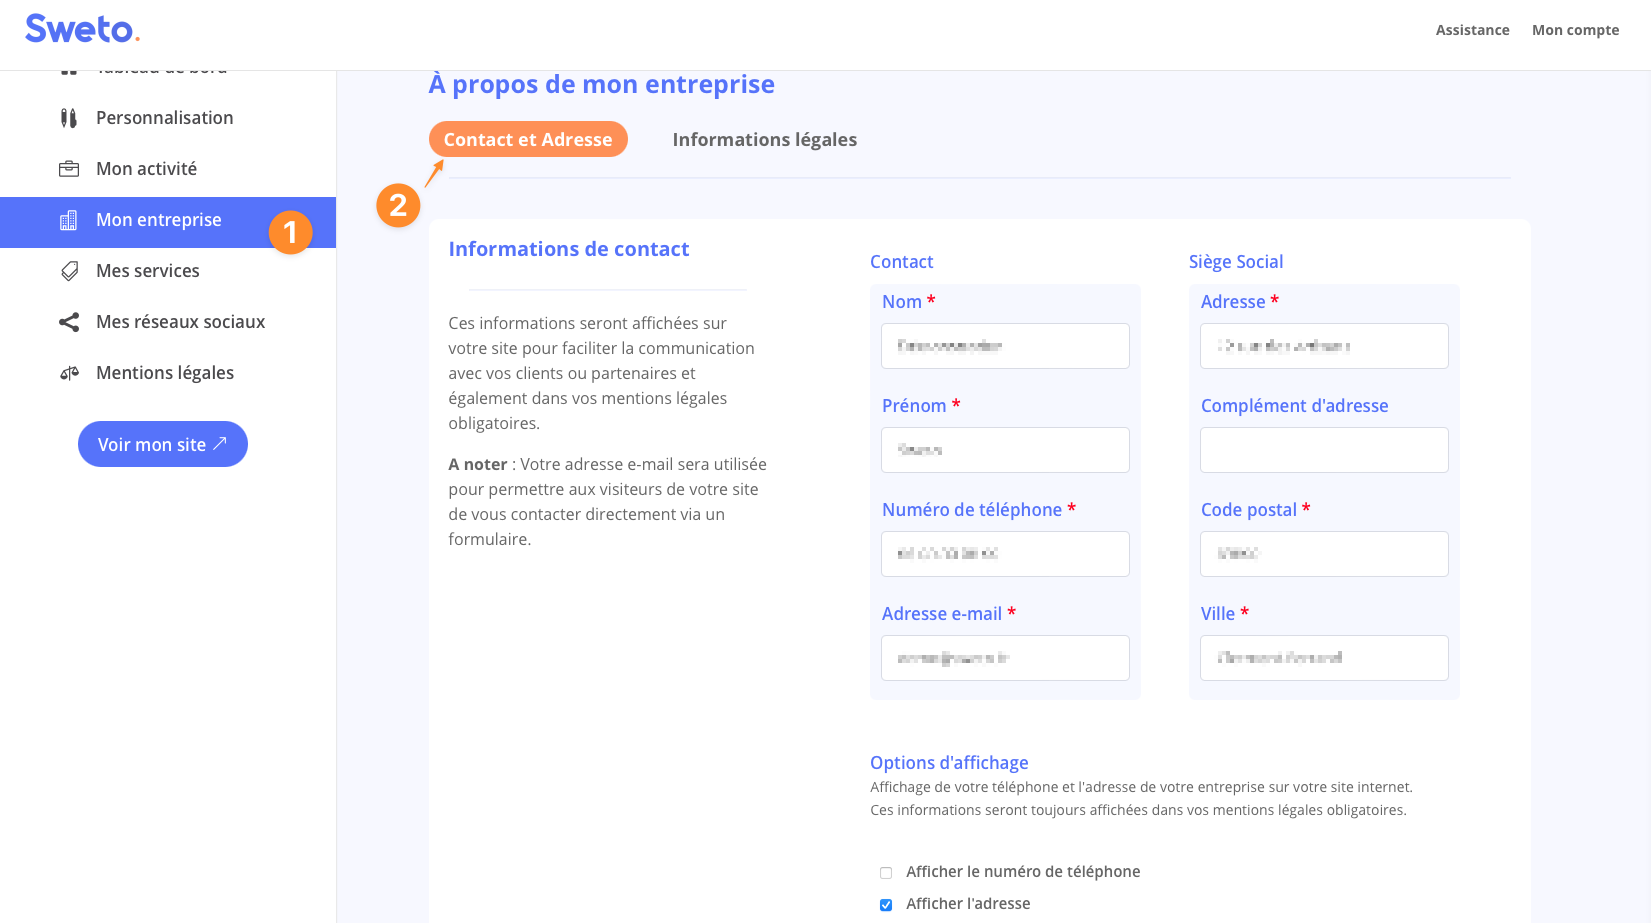Click the Mes services tag icon
The image size is (1651, 923).
click(69, 271)
